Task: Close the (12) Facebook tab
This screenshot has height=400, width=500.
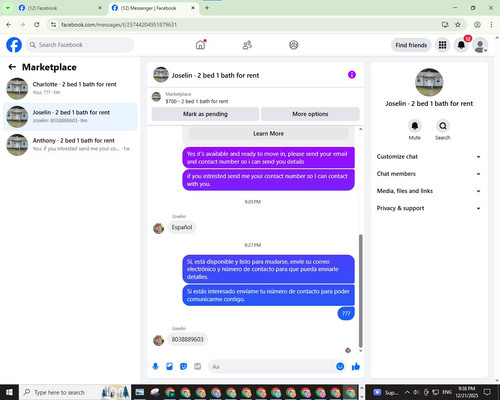Action: [x=100, y=8]
